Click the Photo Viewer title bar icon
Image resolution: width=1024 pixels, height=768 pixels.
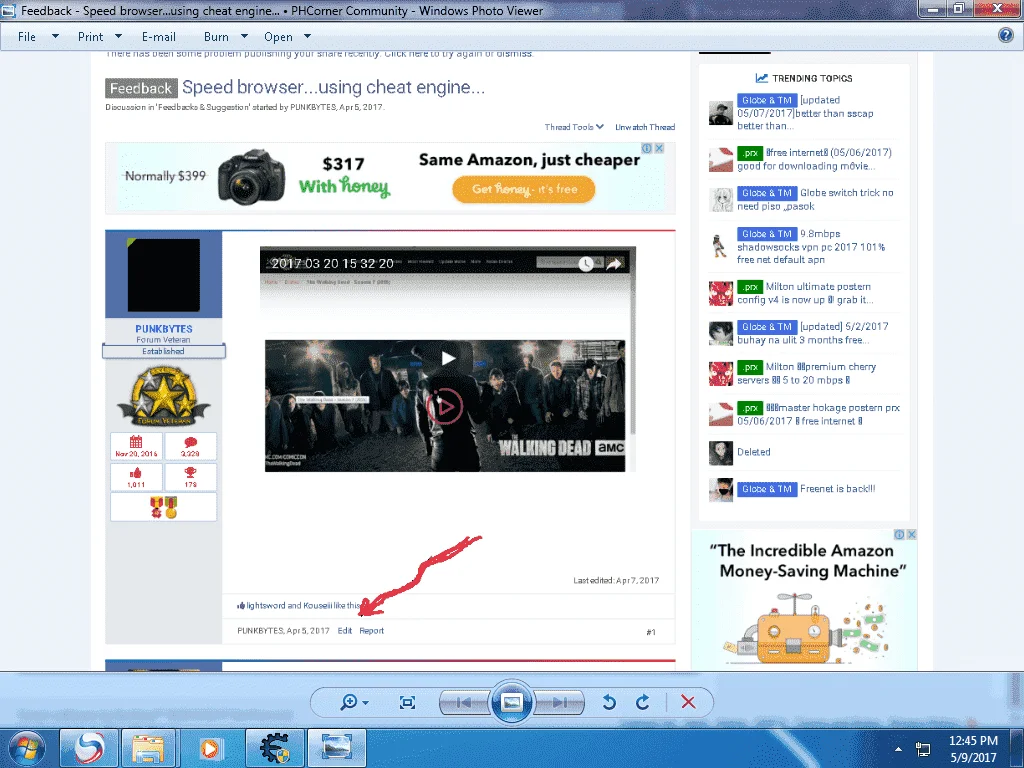coord(9,10)
